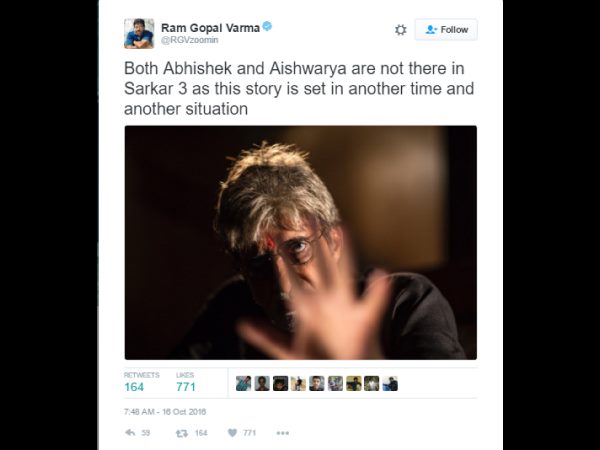The image size is (600, 450).
Task: Open the fifth liker avatar thumbnail
Action: click(317, 383)
